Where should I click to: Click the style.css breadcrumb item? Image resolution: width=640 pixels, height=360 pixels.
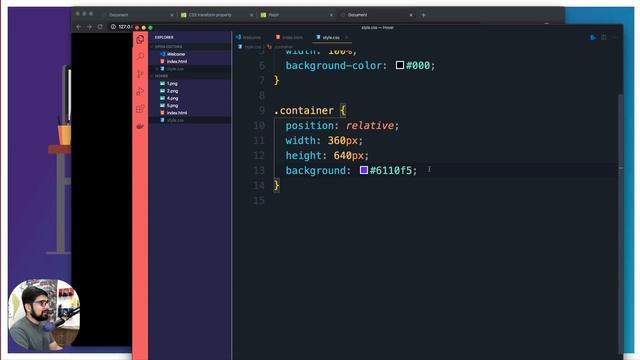[250, 47]
